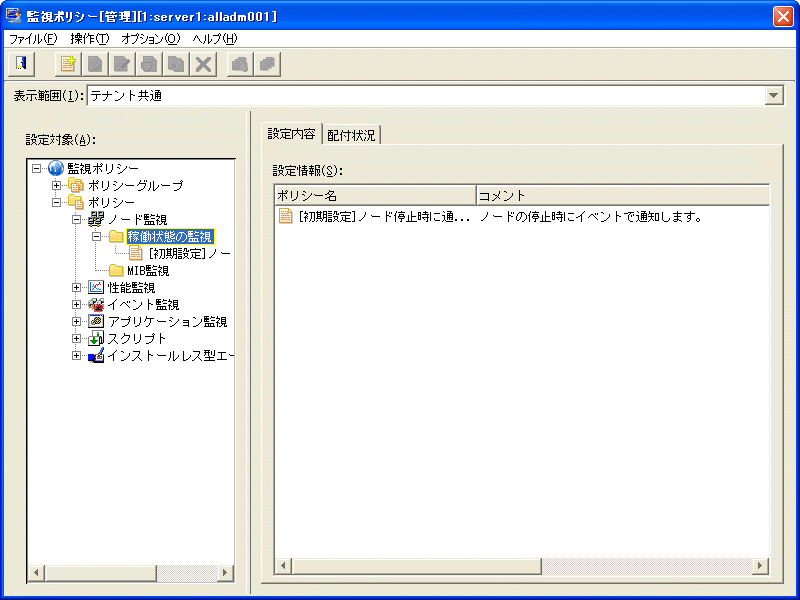
Task: Click document icon of tree [初期設定]ノー item
Action: 135,253
